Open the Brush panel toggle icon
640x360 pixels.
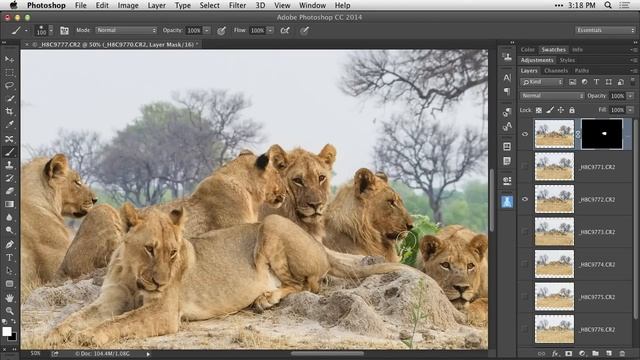click(x=64, y=31)
